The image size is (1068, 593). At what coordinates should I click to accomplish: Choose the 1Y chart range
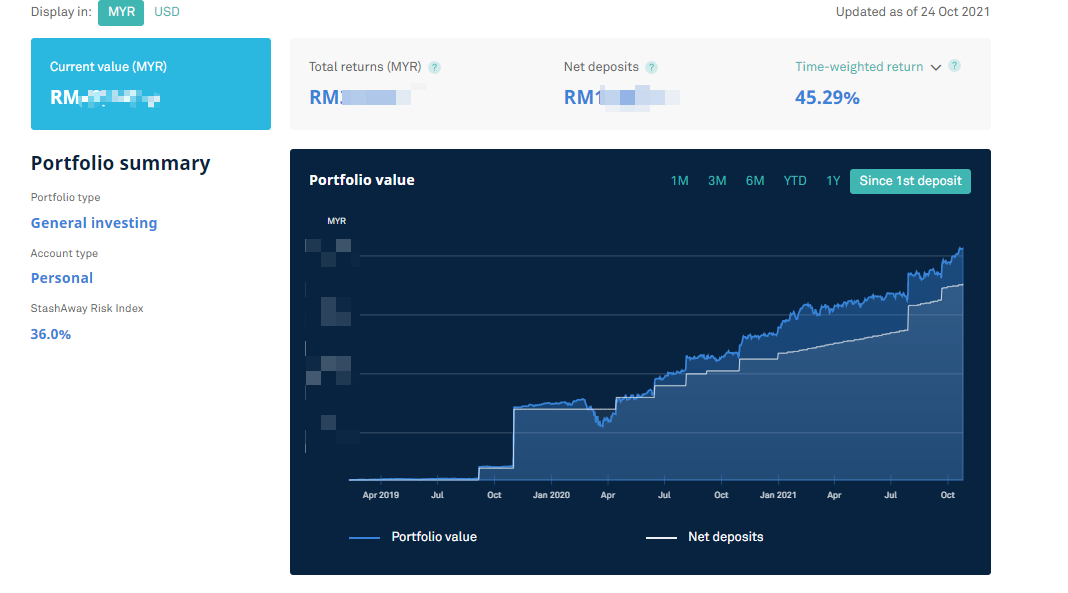(833, 181)
